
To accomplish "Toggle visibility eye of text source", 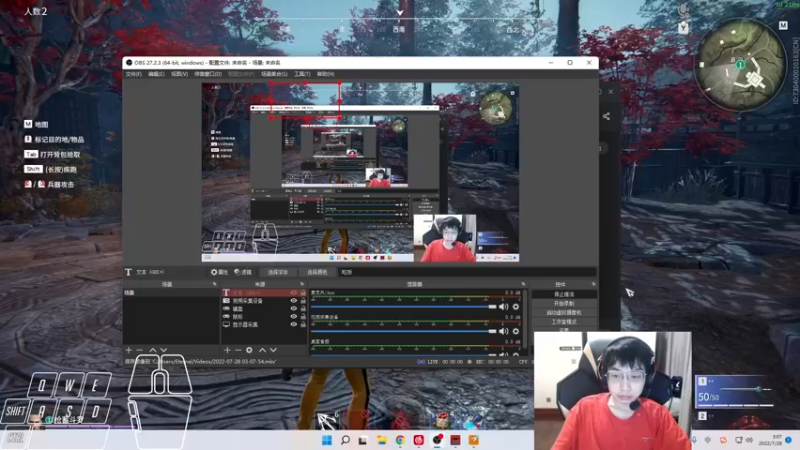I will [293, 293].
